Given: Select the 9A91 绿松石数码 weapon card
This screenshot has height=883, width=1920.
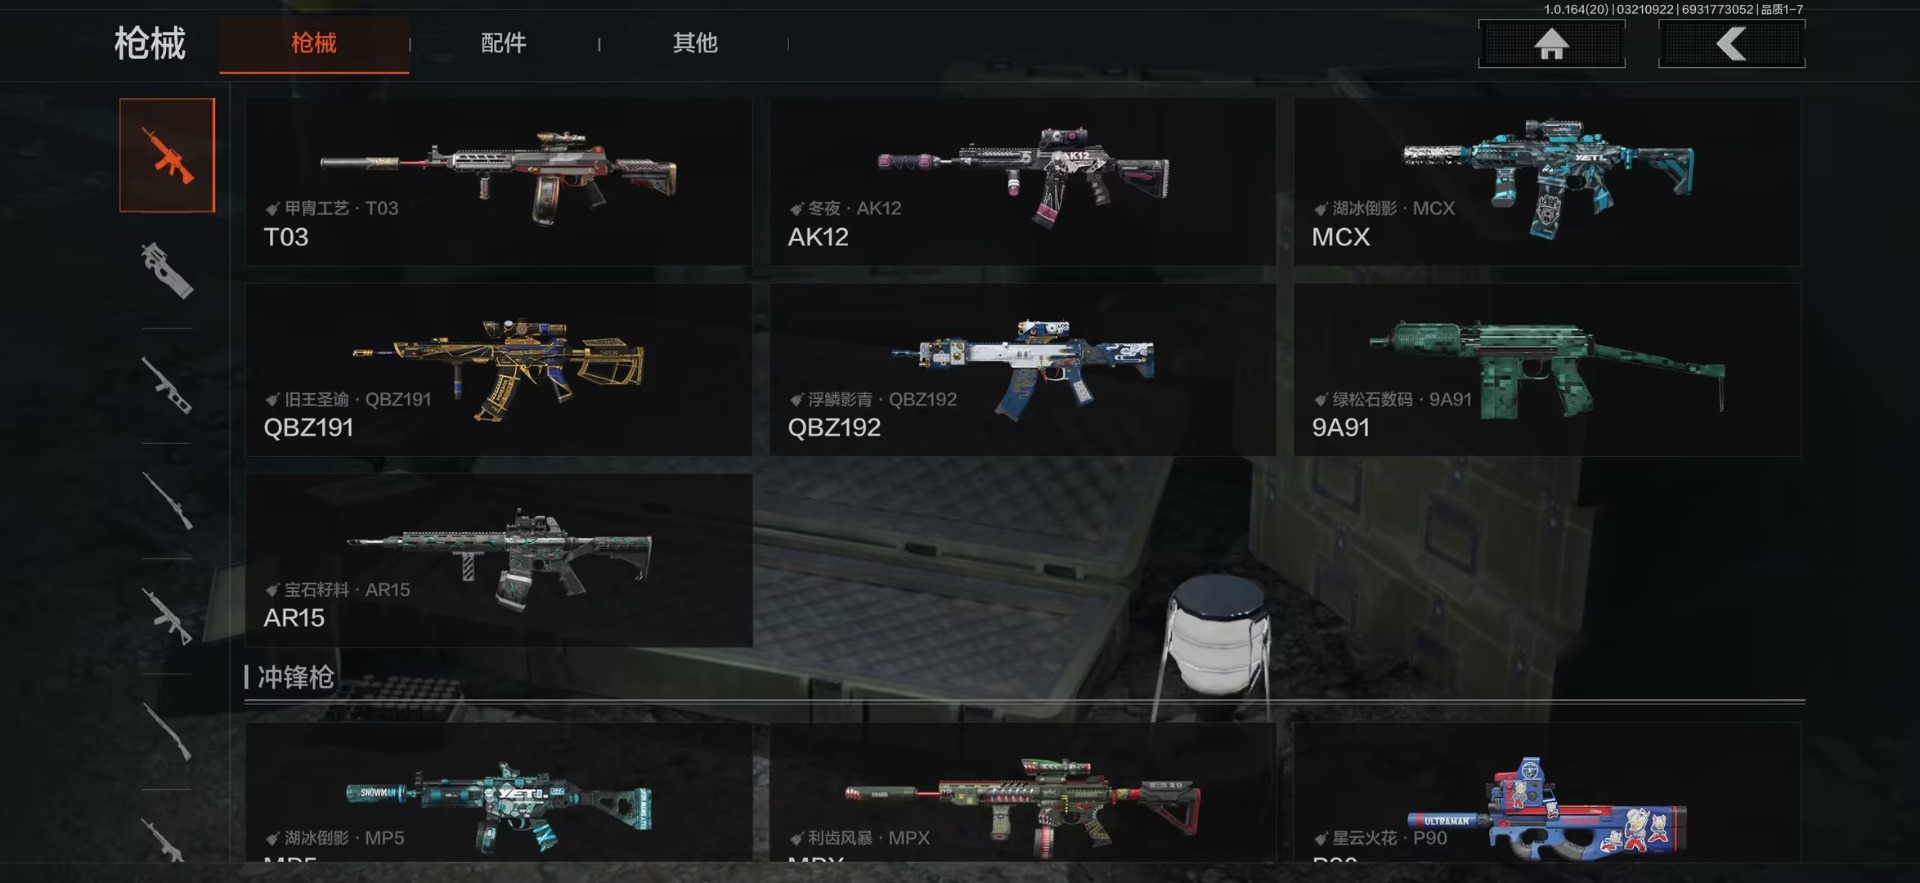Looking at the screenshot, I should [x=1547, y=370].
